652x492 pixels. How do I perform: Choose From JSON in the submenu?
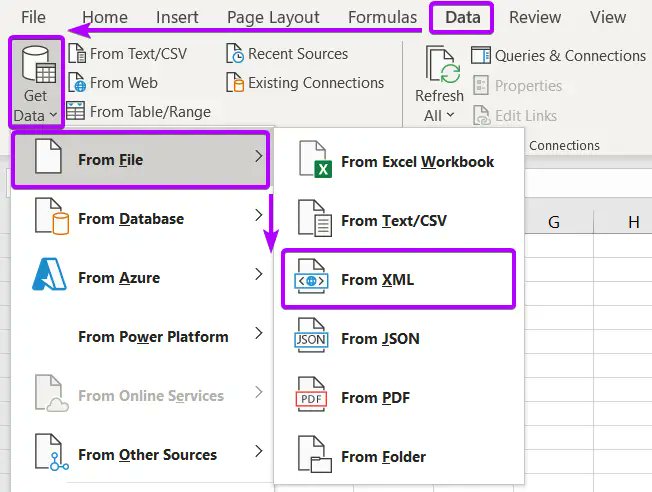pyautogui.click(x=398, y=339)
